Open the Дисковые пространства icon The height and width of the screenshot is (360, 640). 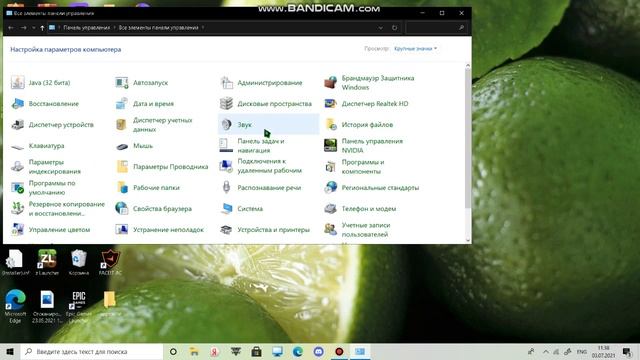(226, 104)
